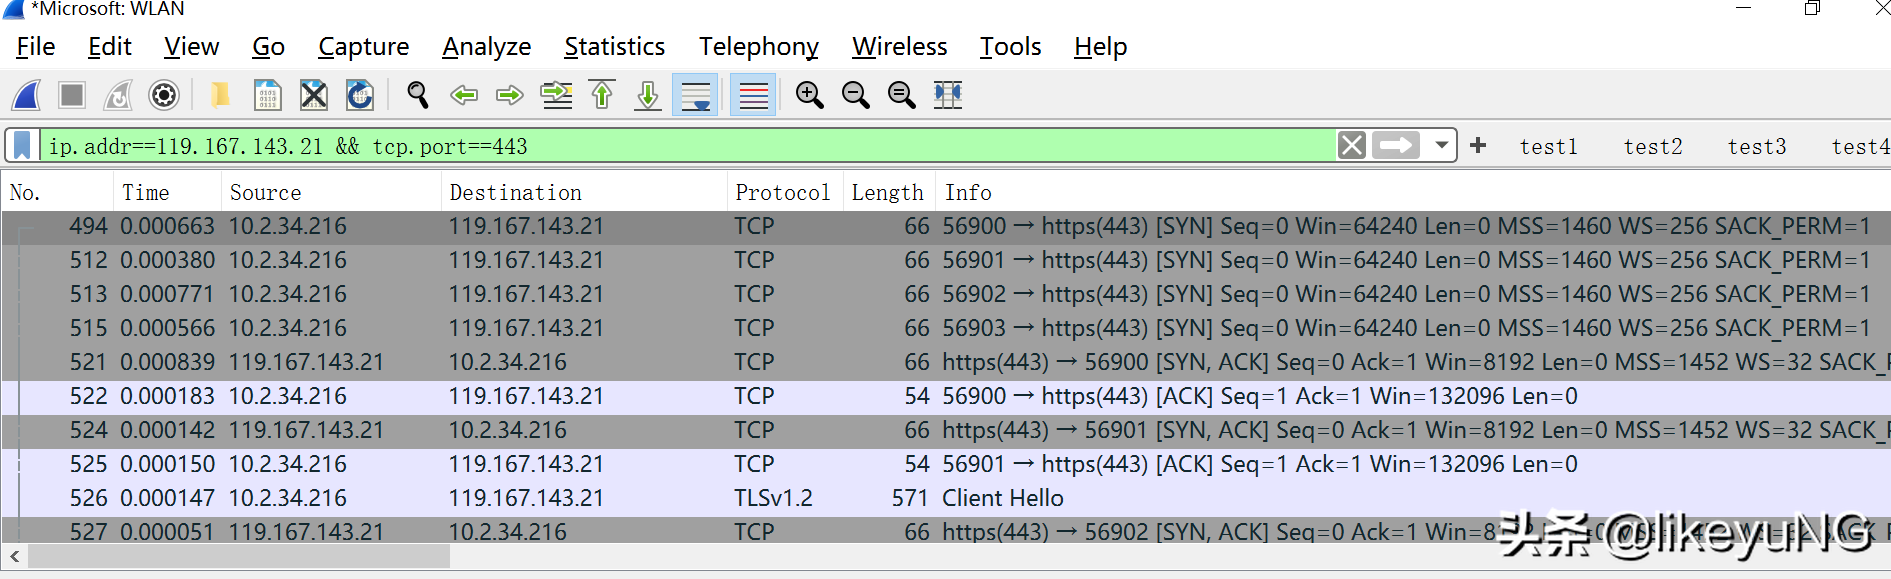The image size is (1891, 579).
Task: Reset text to normal size
Action: 901,95
